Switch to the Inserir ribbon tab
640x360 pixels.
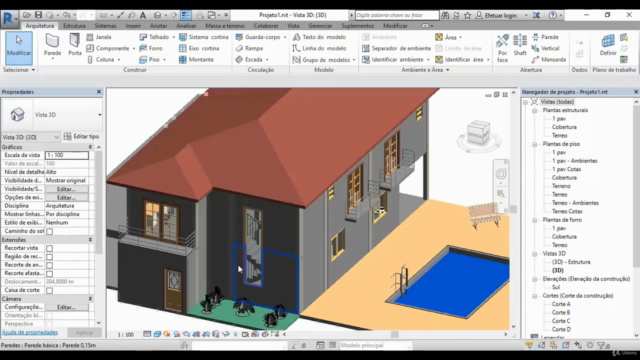click(x=133, y=26)
